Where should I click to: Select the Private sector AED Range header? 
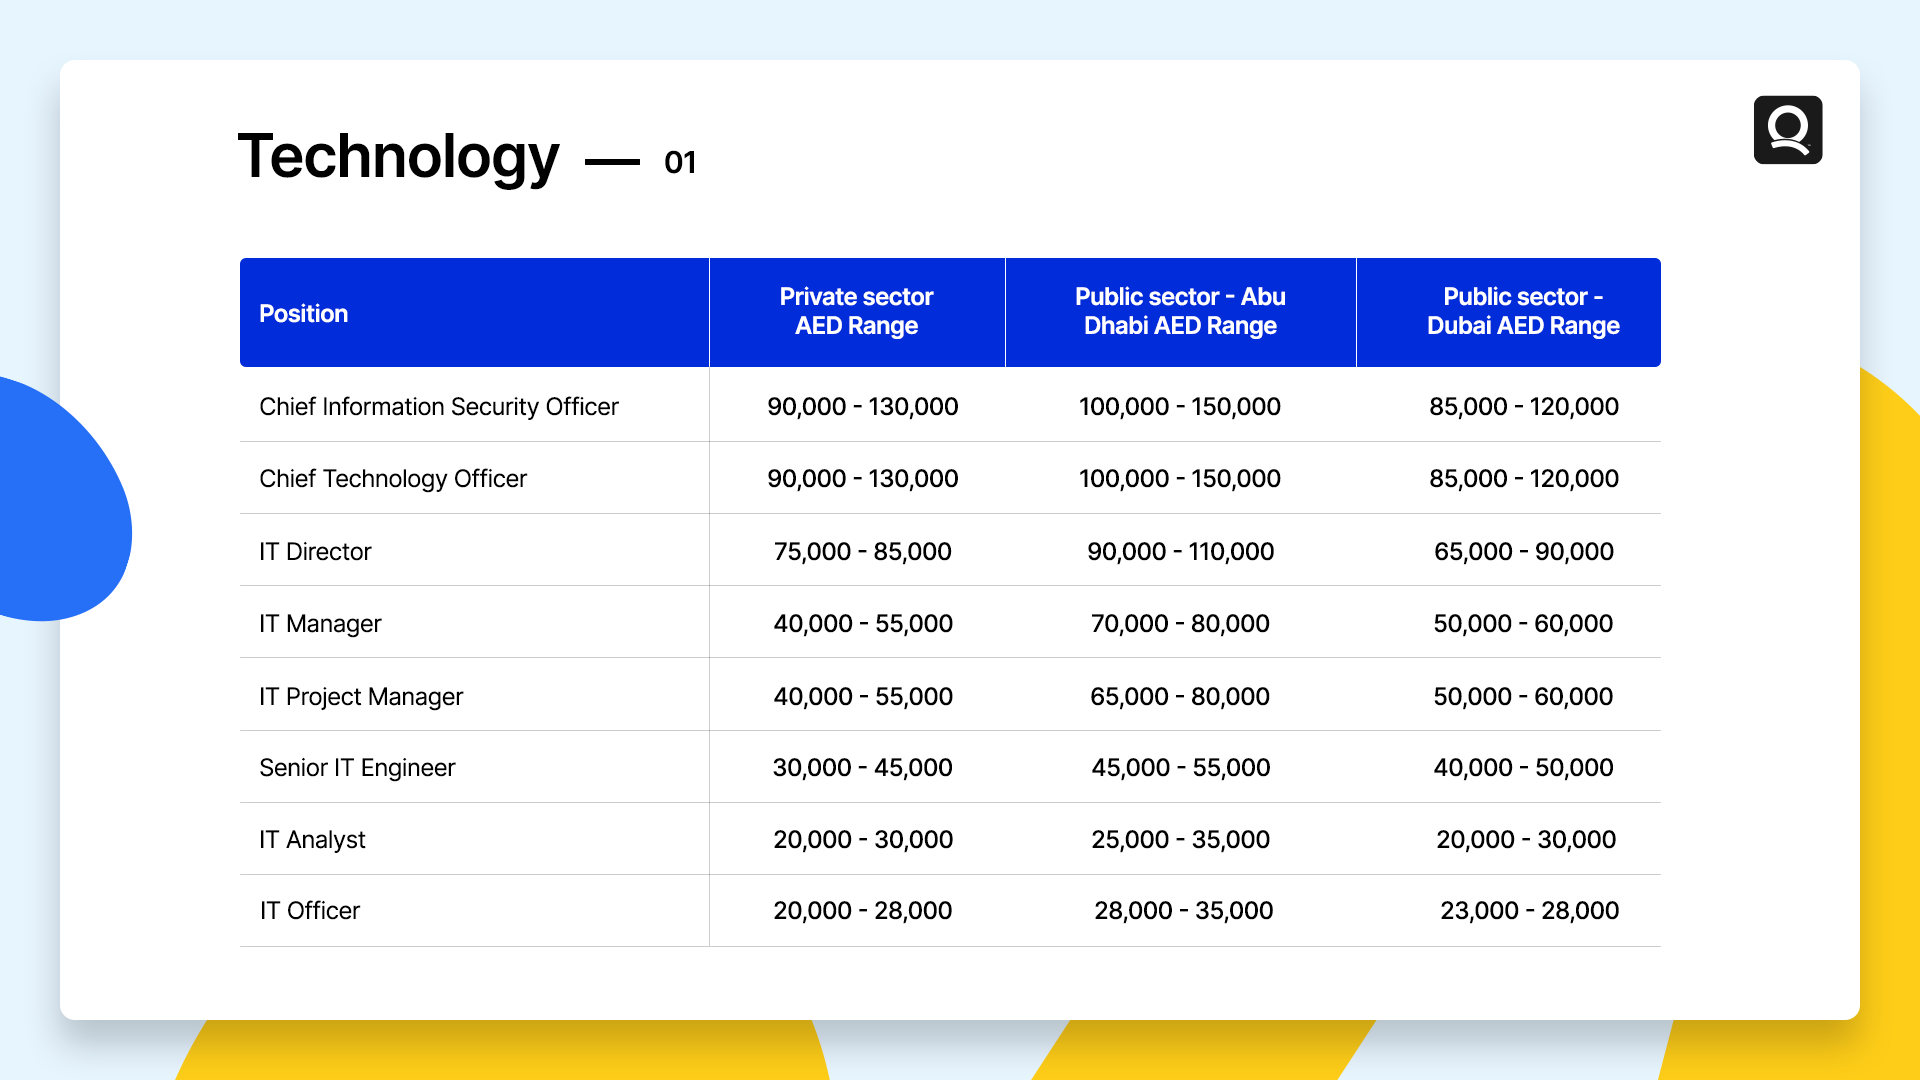pyautogui.click(x=856, y=311)
